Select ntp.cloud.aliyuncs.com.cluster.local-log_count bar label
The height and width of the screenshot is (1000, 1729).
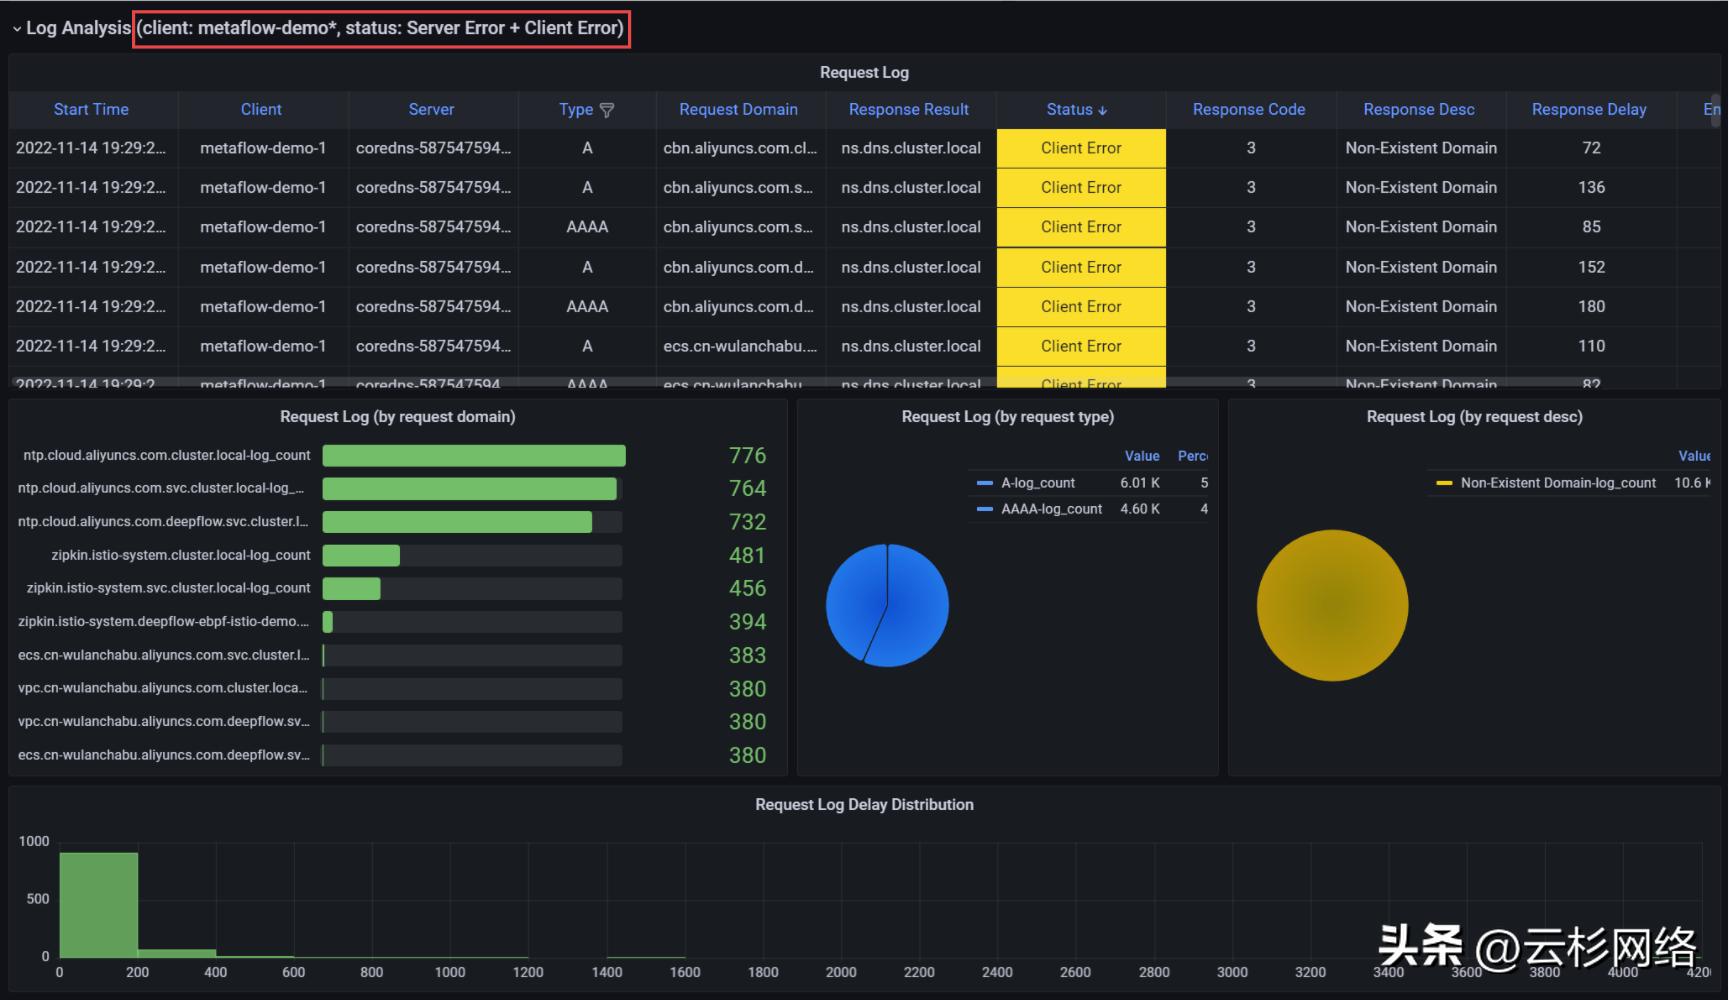click(x=167, y=455)
